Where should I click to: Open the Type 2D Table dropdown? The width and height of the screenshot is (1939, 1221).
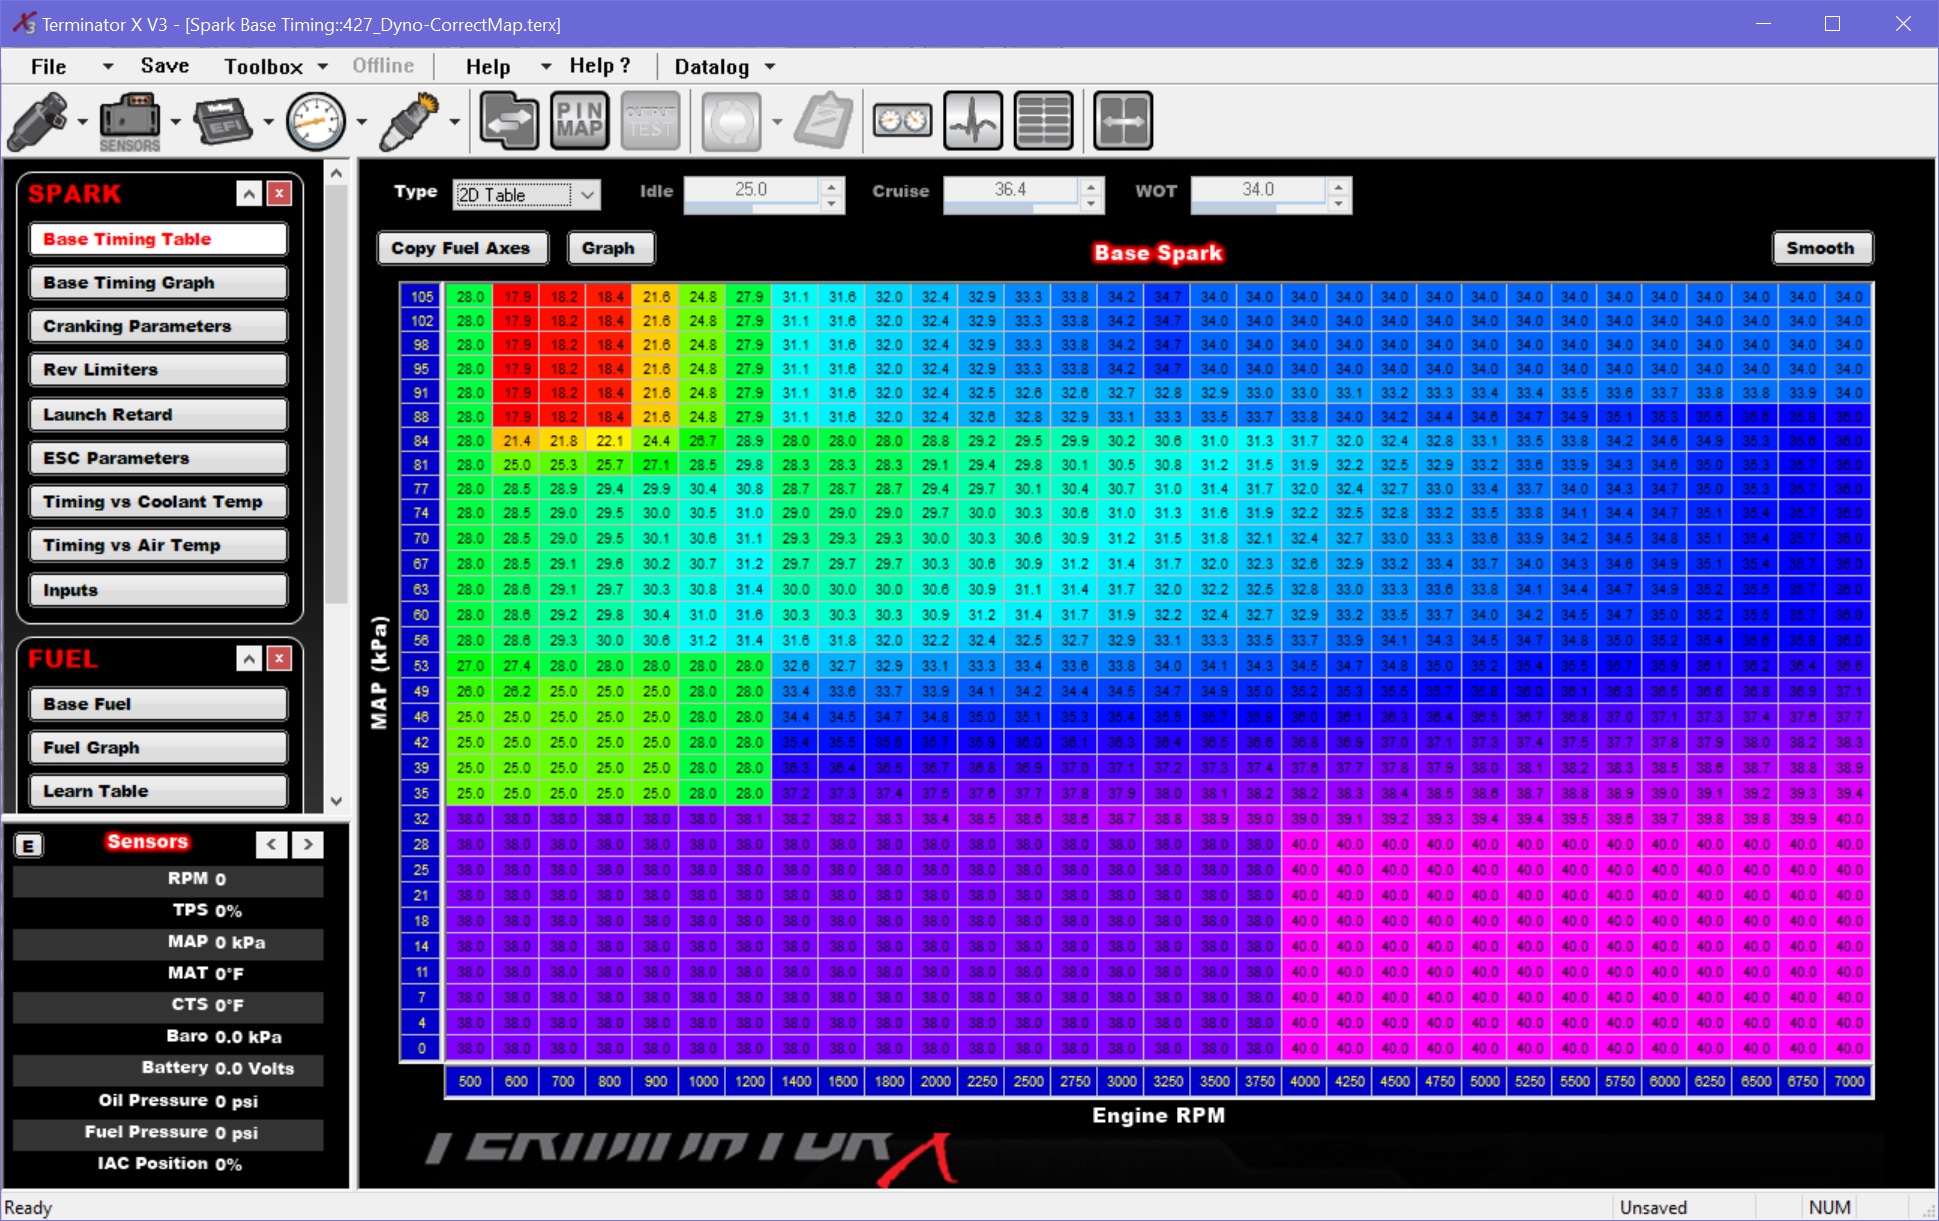click(527, 195)
